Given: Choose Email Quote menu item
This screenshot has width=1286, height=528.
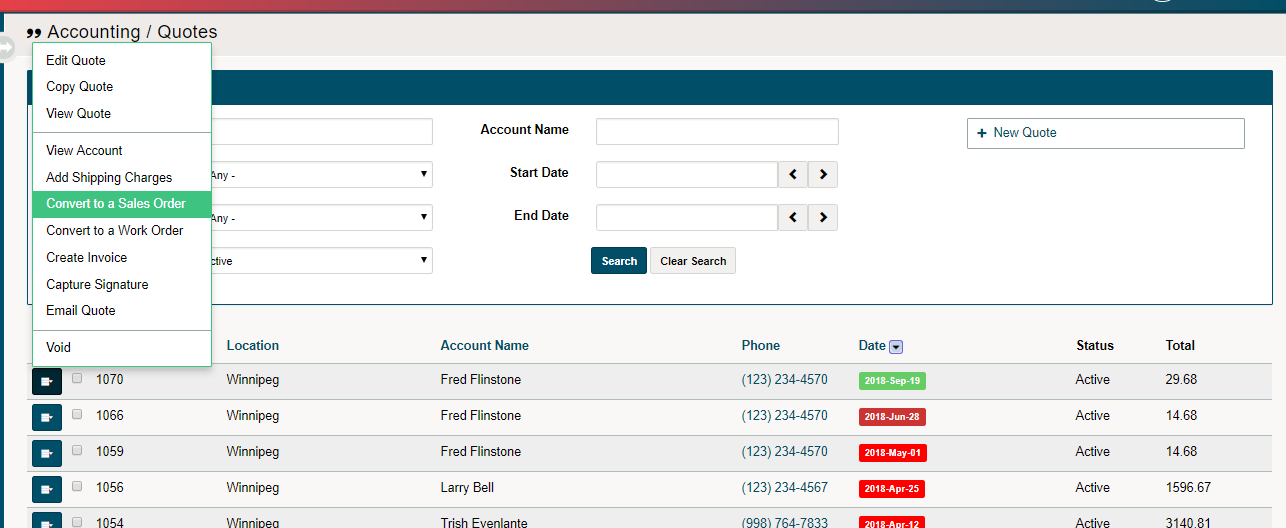Looking at the screenshot, I should click(x=122, y=311).
